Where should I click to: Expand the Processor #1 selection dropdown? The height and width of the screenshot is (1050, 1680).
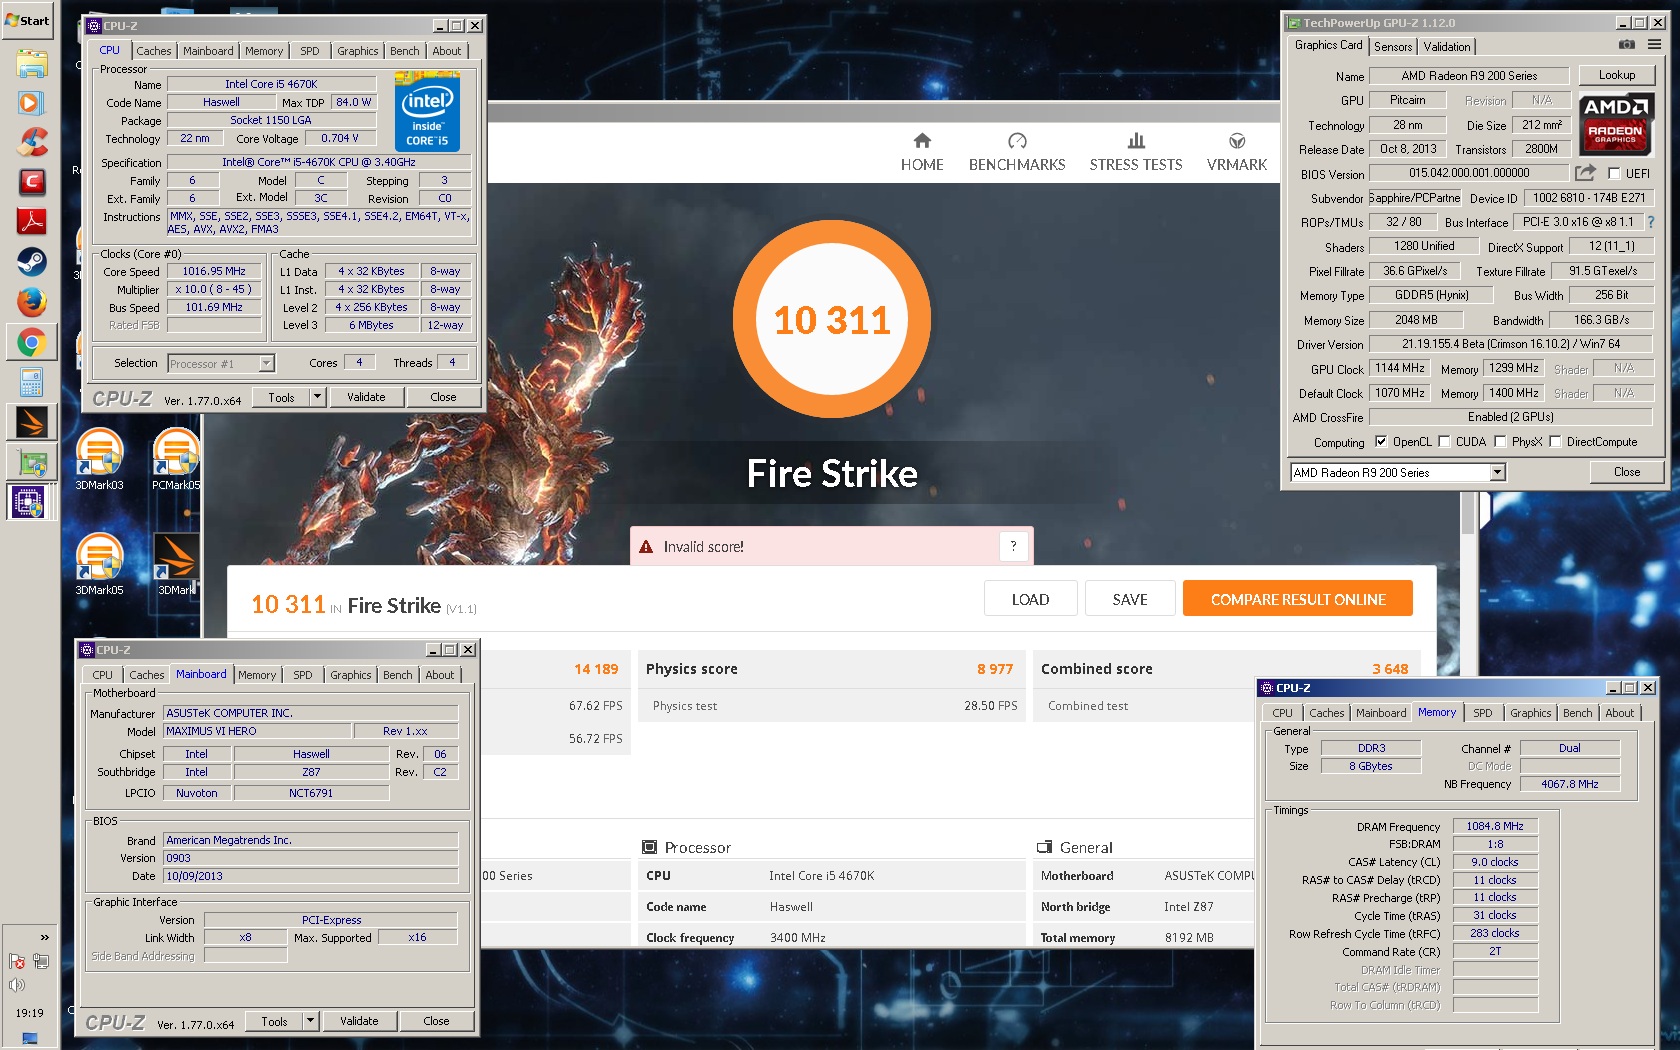(x=266, y=363)
